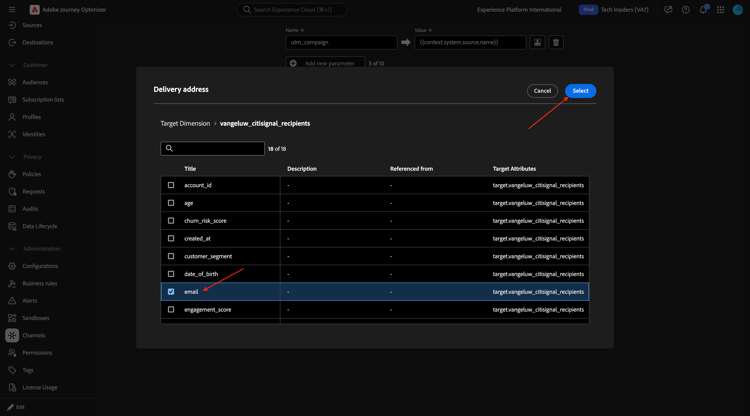The image size is (750, 416).
Task: Open the personalization editor icon for Value
Action: click(x=537, y=43)
